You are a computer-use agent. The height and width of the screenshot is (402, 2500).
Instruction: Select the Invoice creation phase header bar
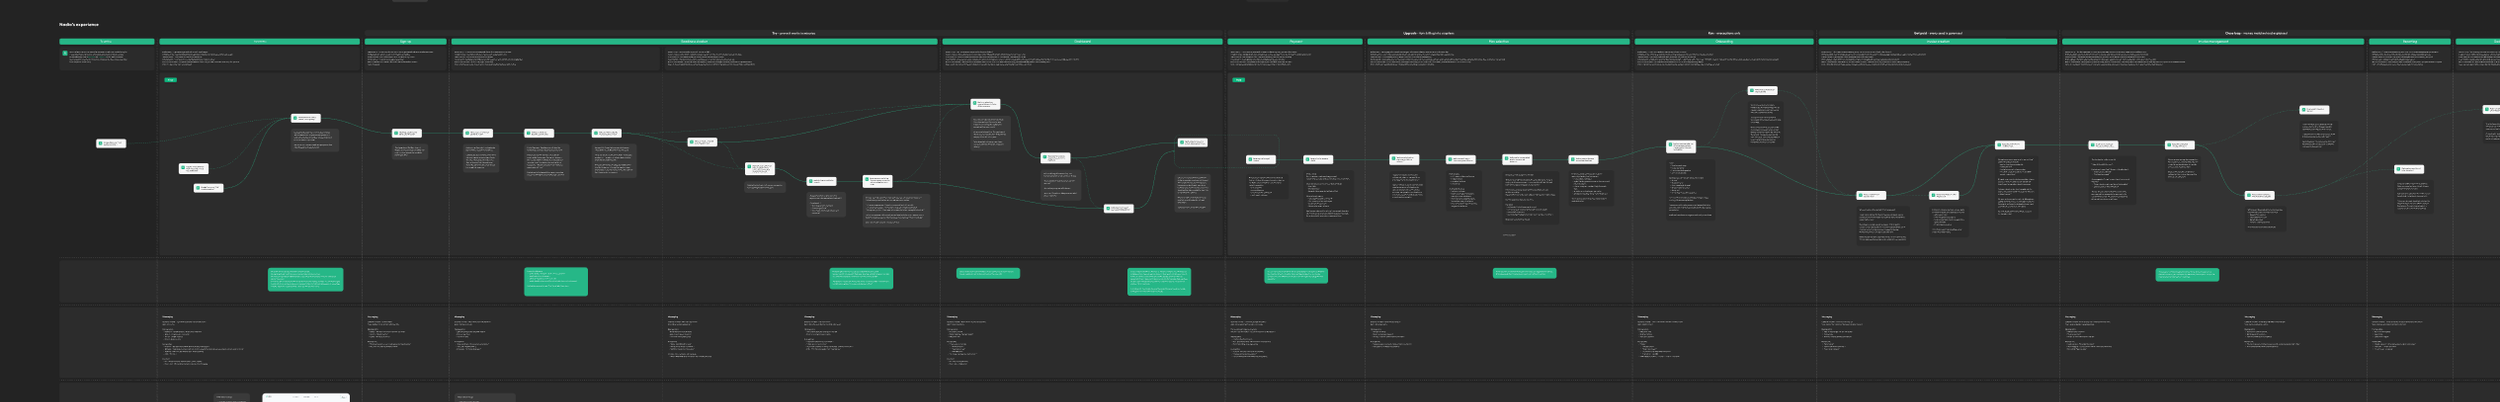point(1938,42)
